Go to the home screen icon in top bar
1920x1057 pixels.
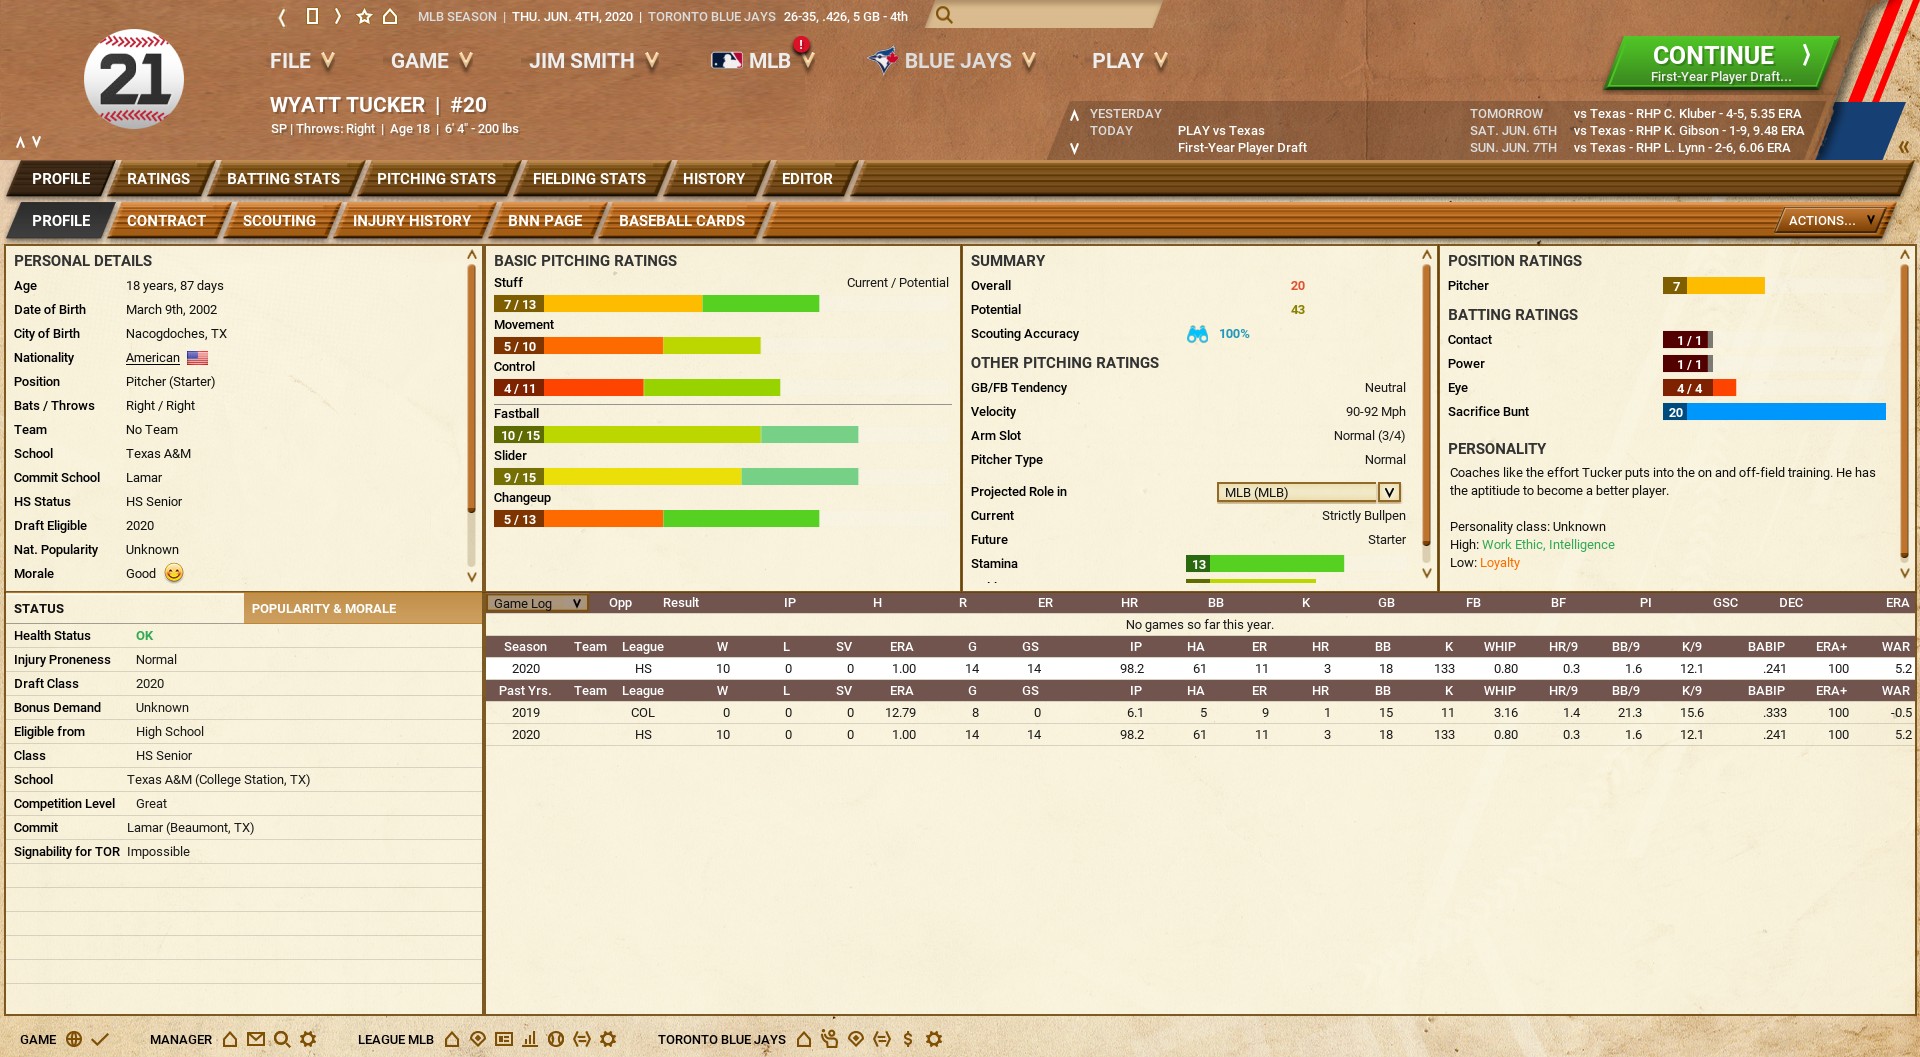coord(390,16)
